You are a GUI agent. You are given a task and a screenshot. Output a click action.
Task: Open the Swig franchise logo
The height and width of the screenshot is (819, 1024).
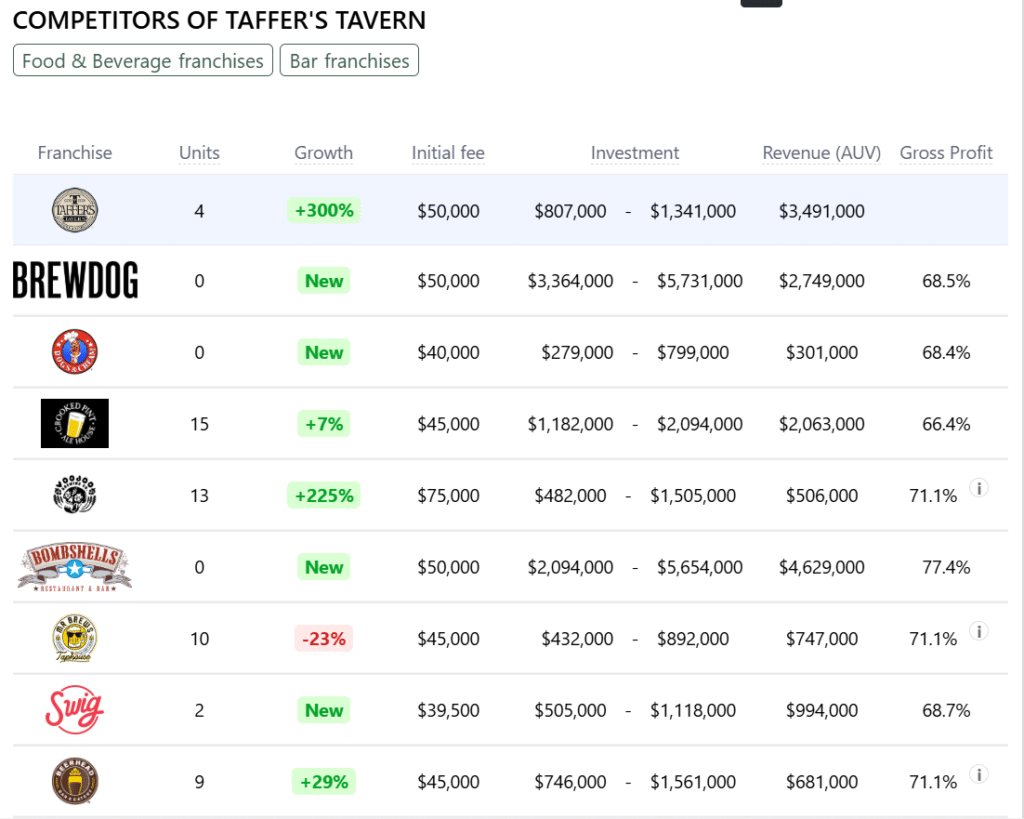pos(74,709)
